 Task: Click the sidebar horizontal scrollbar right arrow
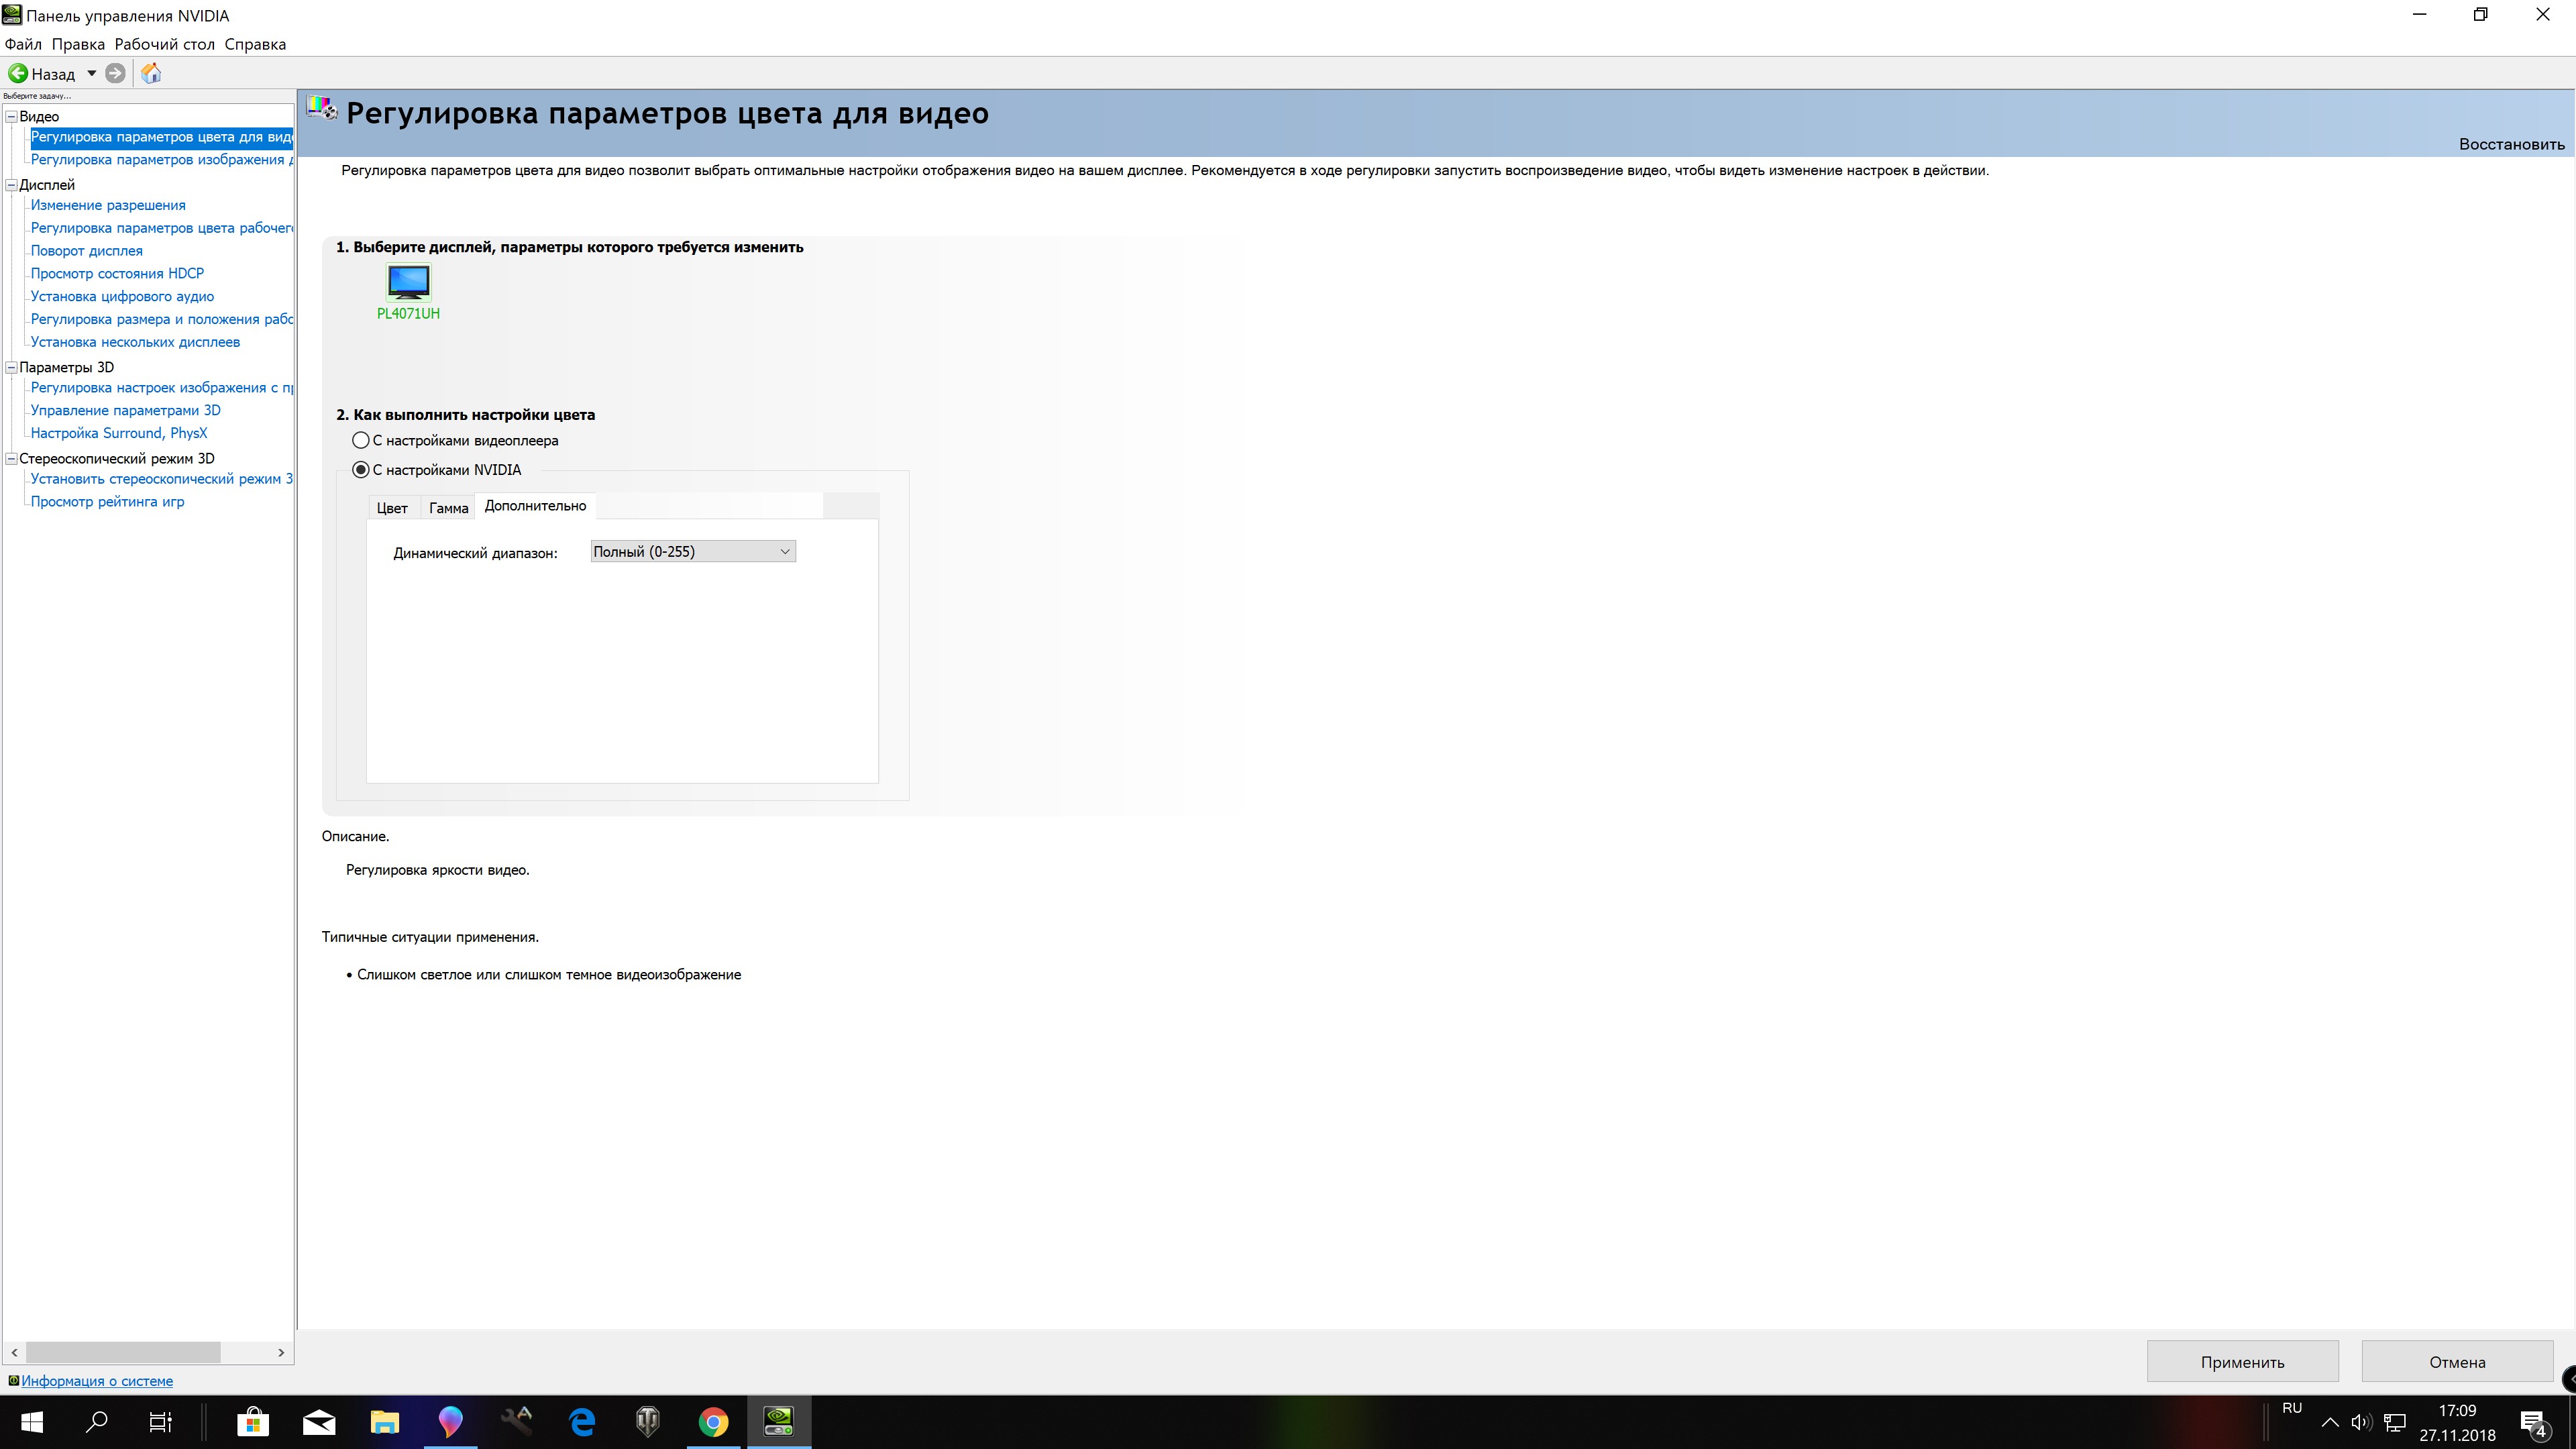tap(281, 1352)
